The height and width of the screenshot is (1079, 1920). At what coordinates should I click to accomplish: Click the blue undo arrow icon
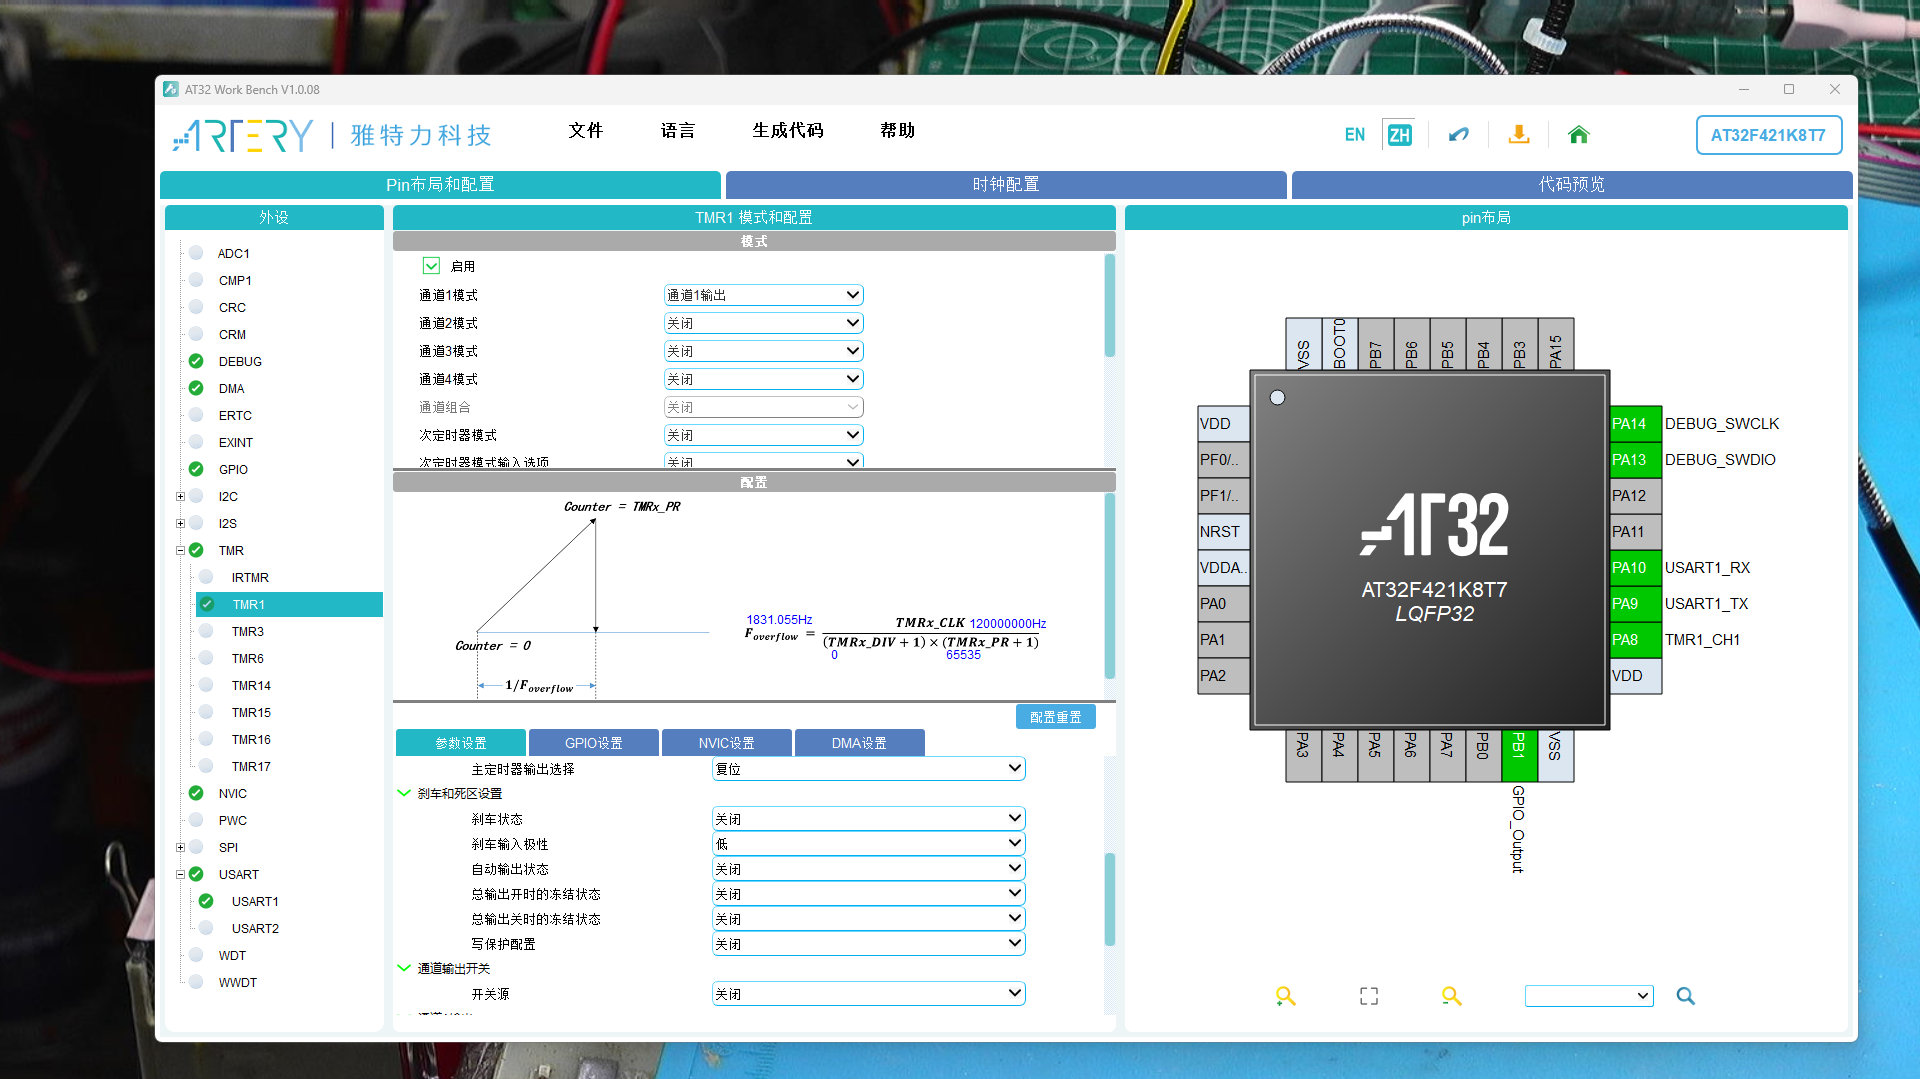tap(1459, 134)
